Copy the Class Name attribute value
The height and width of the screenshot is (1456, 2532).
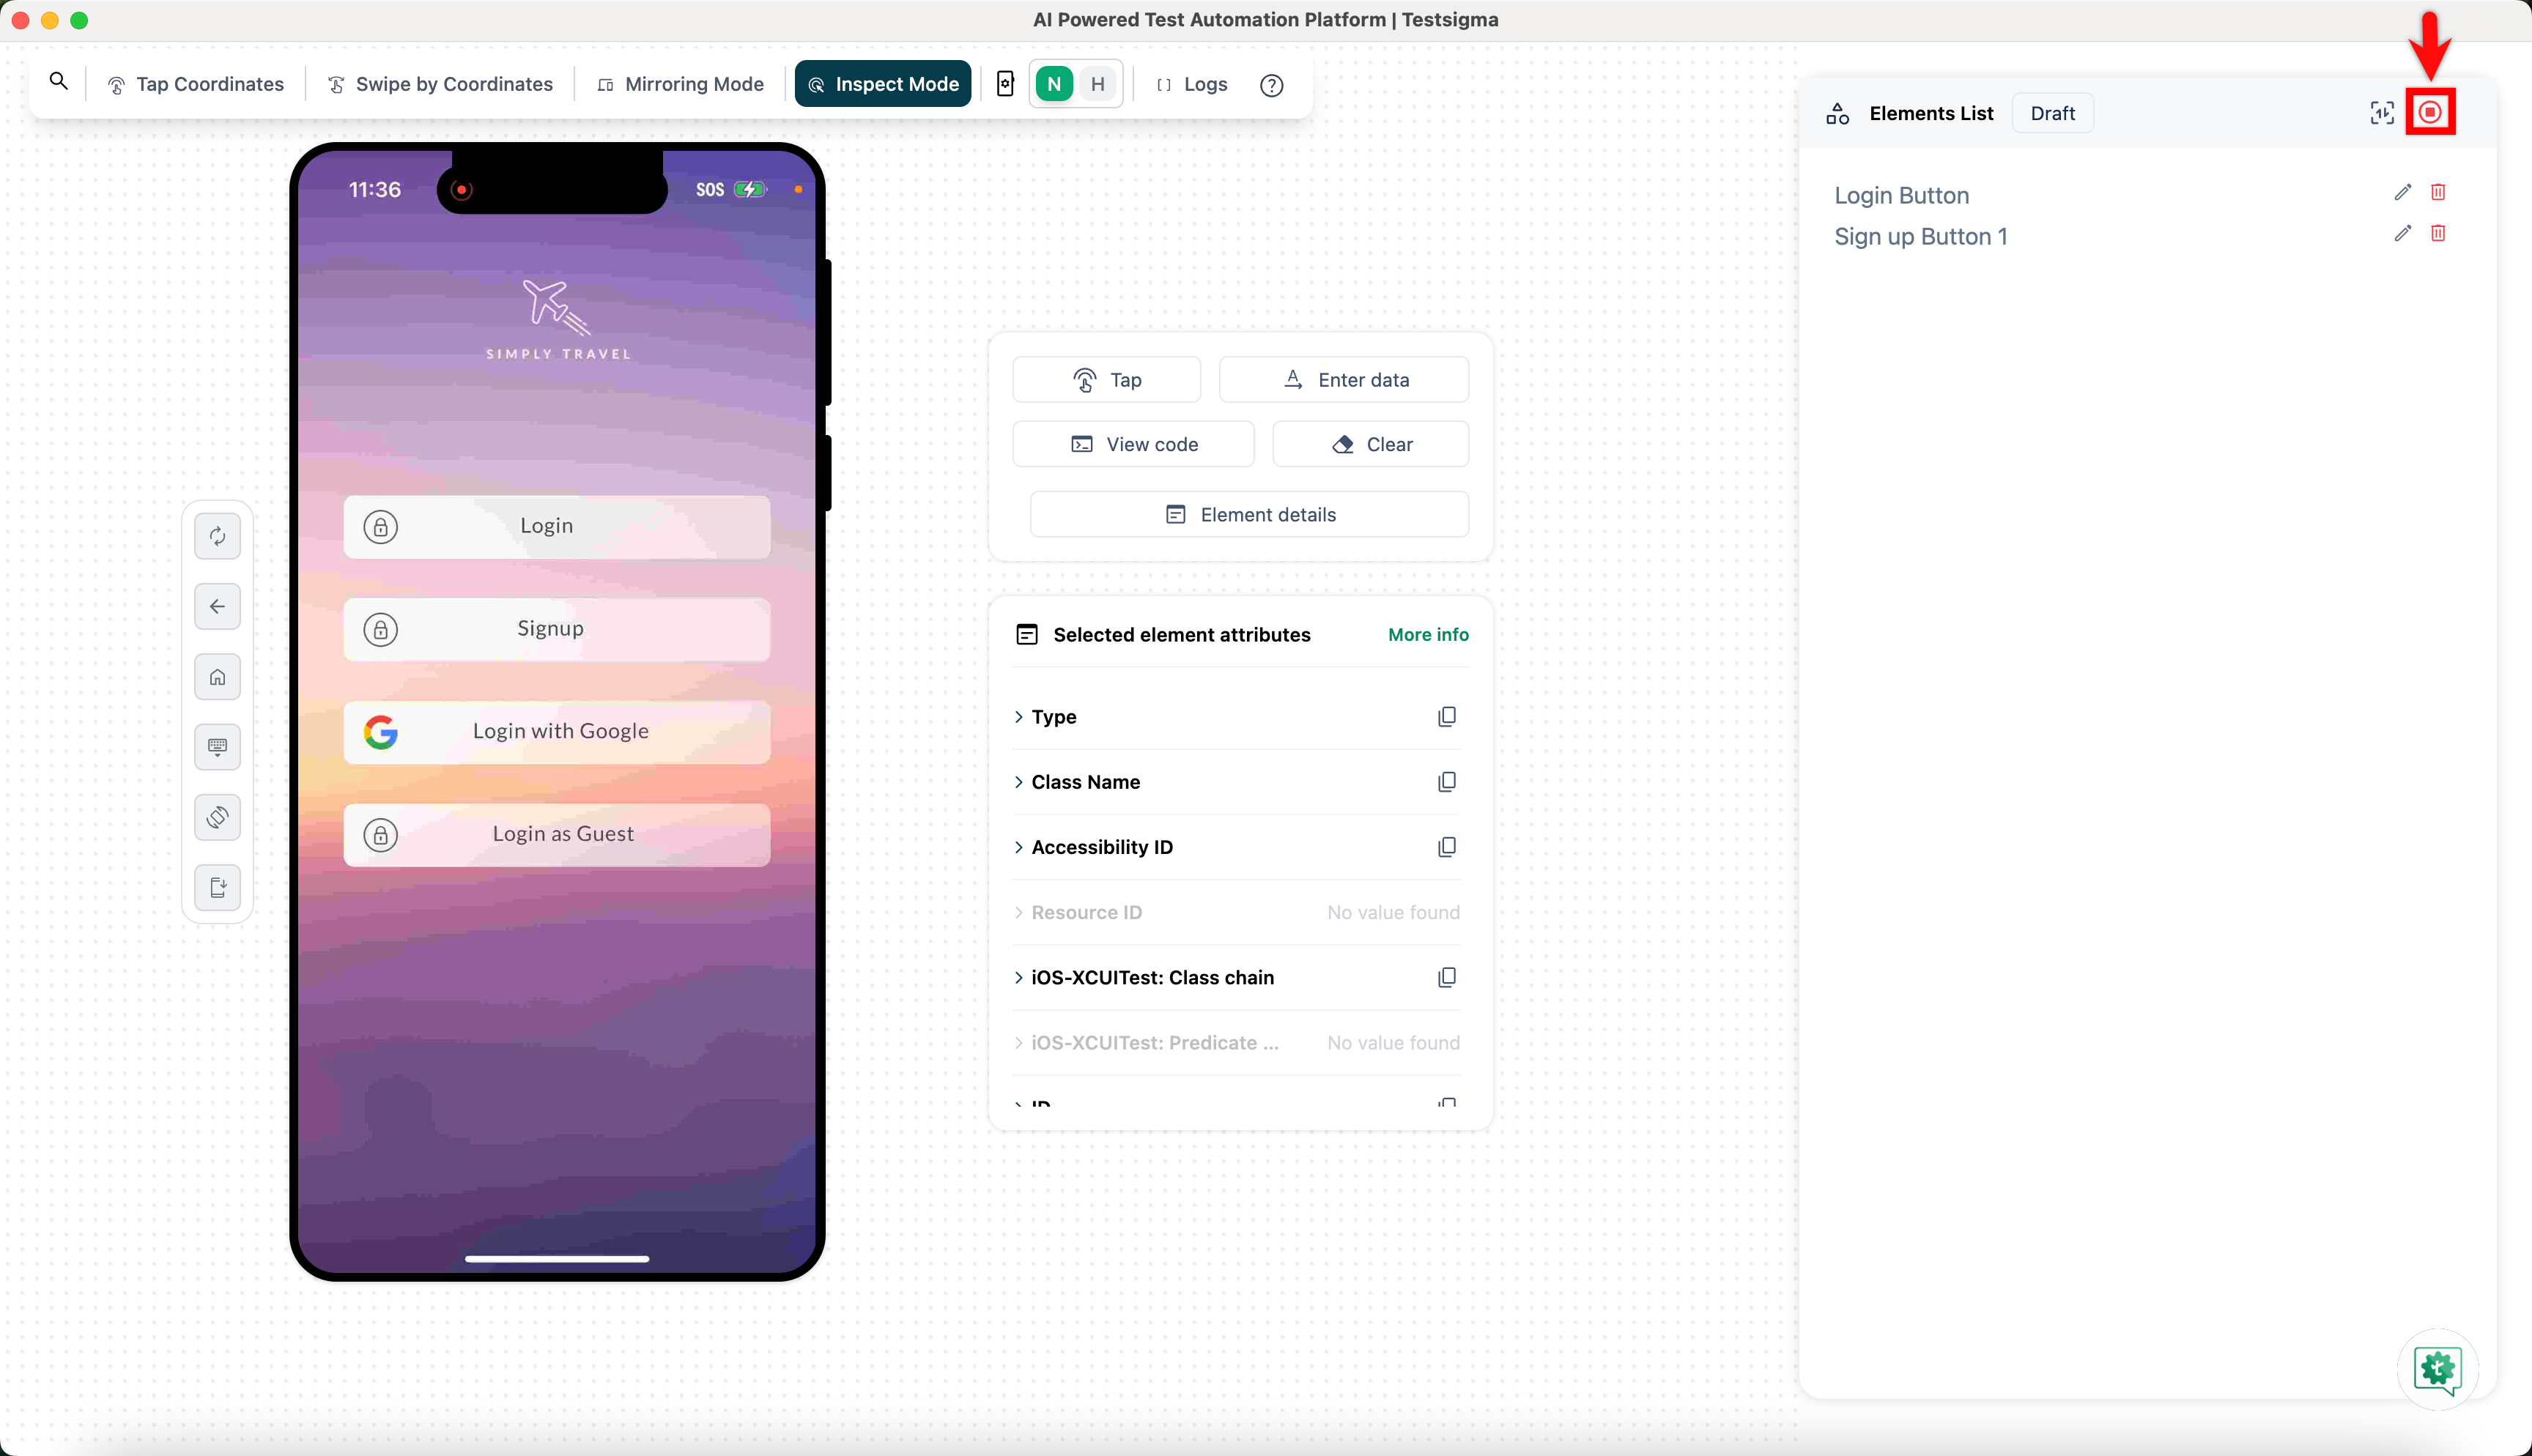(x=1446, y=782)
